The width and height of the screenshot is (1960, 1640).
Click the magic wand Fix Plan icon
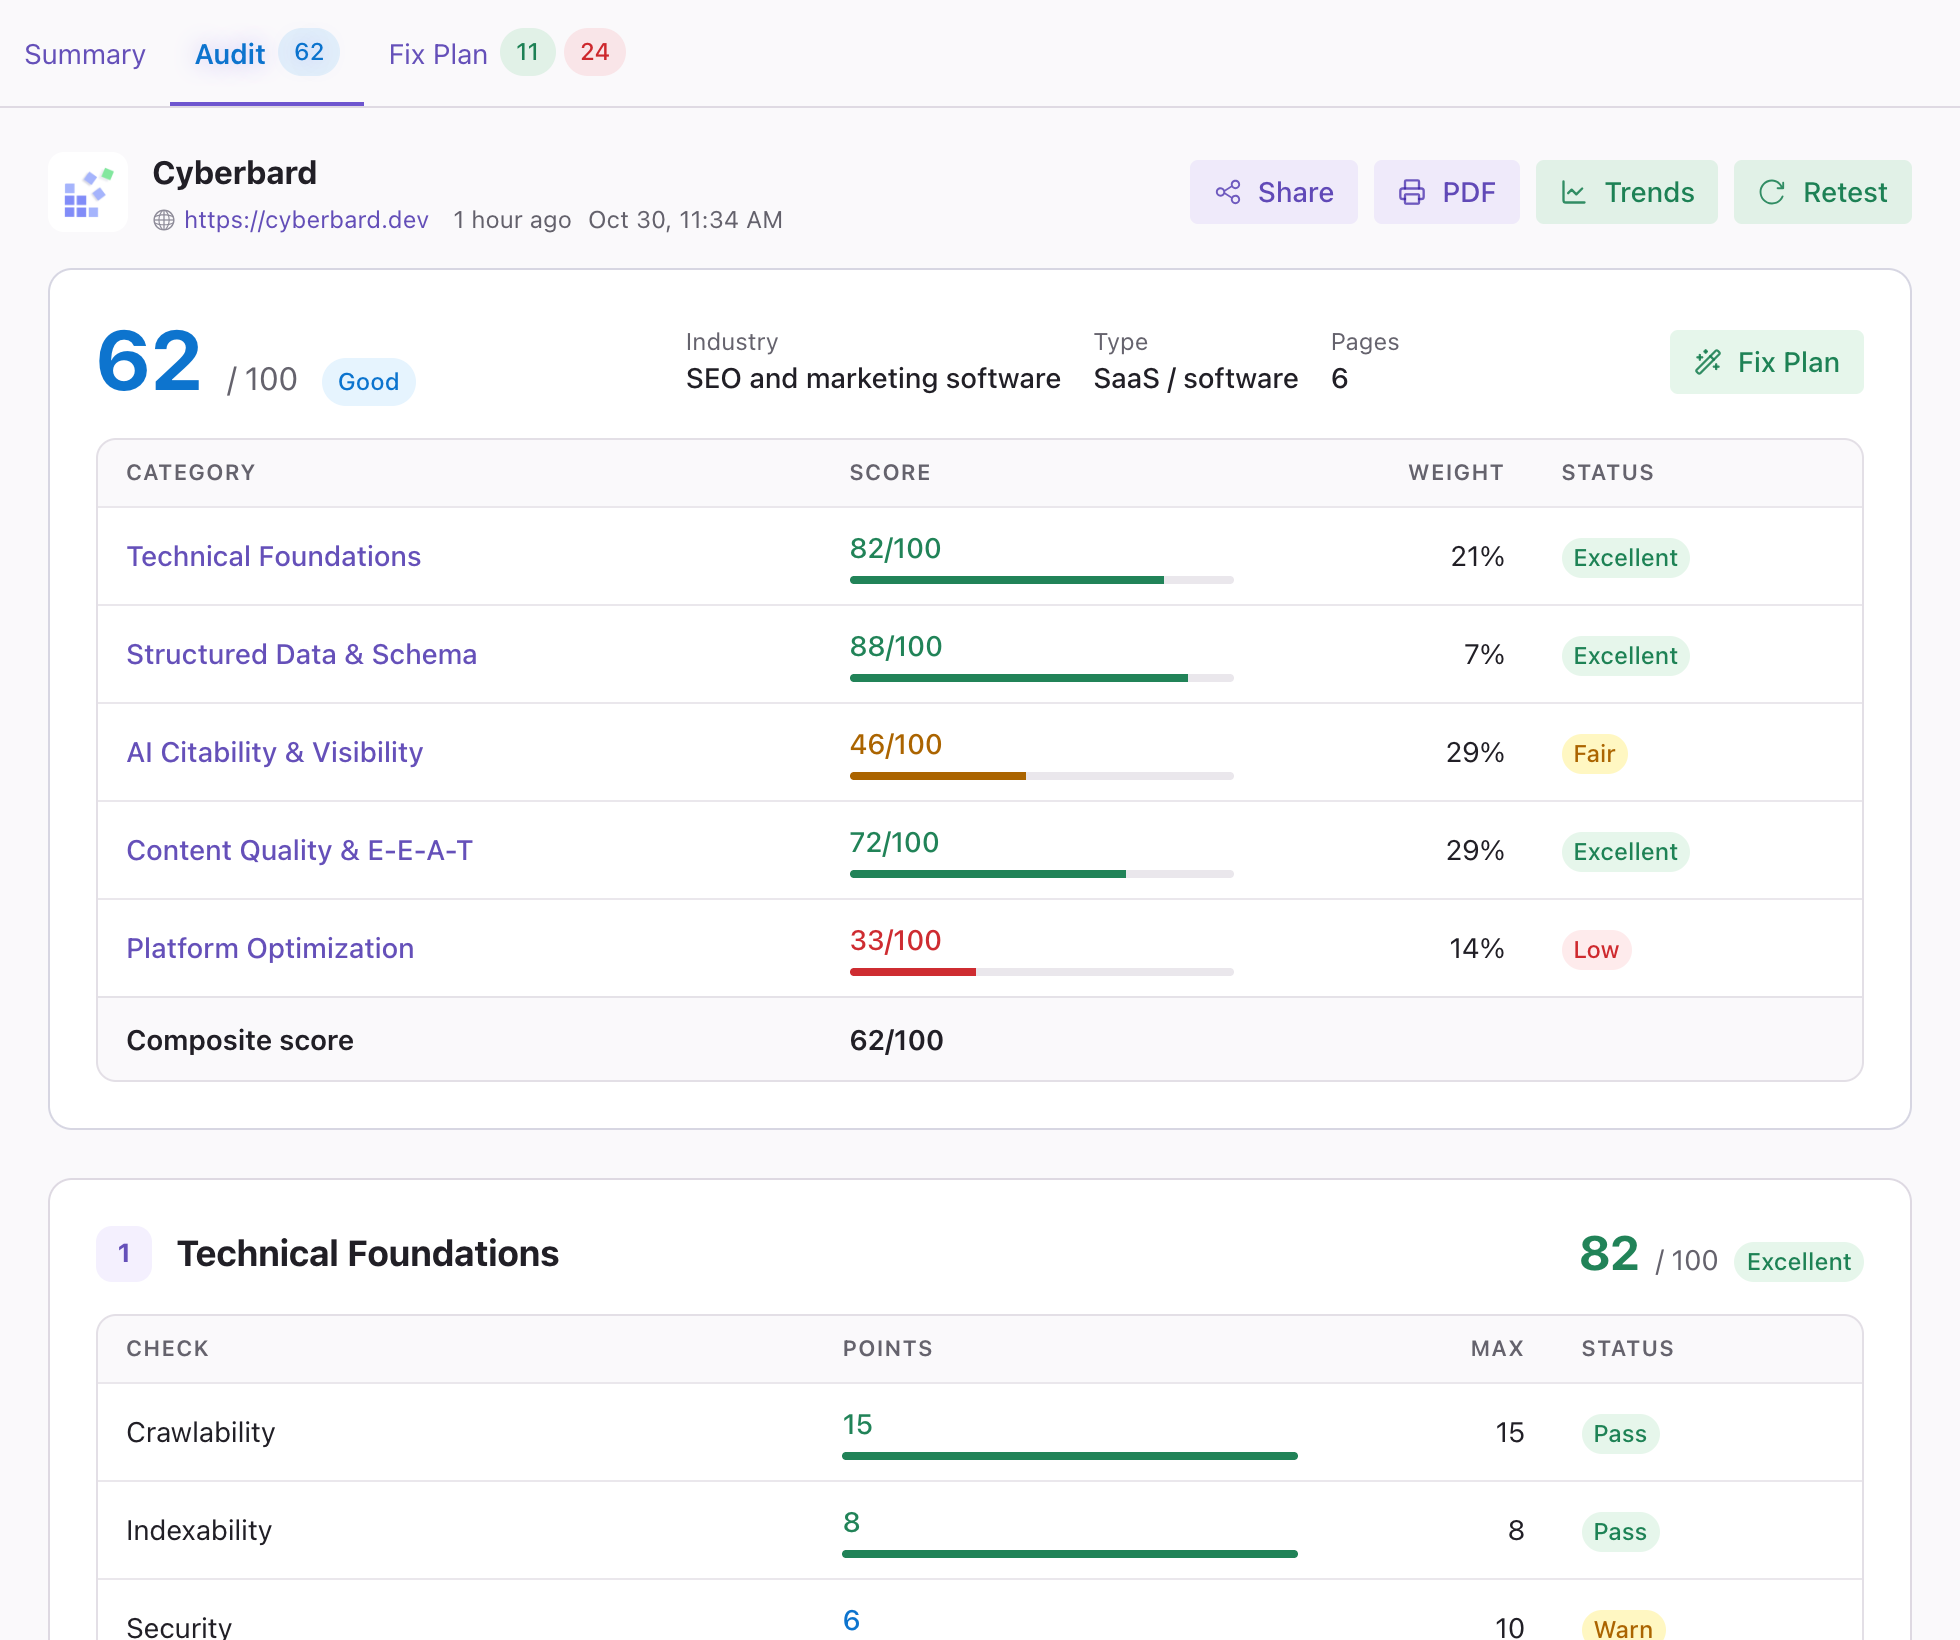[x=1708, y=362]
